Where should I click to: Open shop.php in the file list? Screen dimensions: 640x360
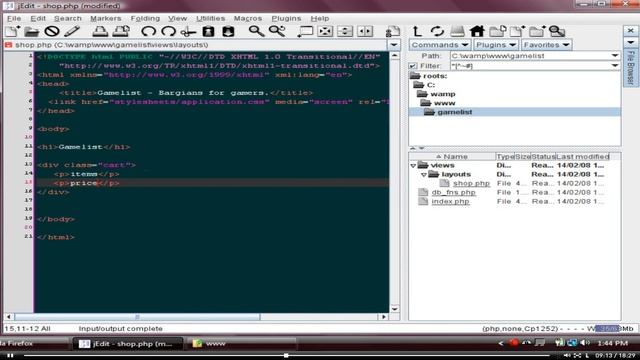(x=471, y=184)
